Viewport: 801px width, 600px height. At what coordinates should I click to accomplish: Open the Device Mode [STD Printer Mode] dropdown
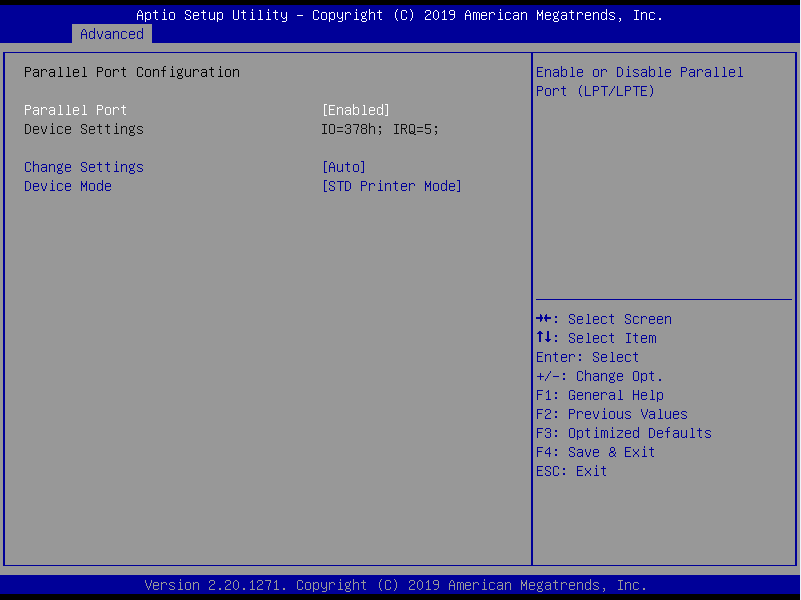click(x=391, y=186)
